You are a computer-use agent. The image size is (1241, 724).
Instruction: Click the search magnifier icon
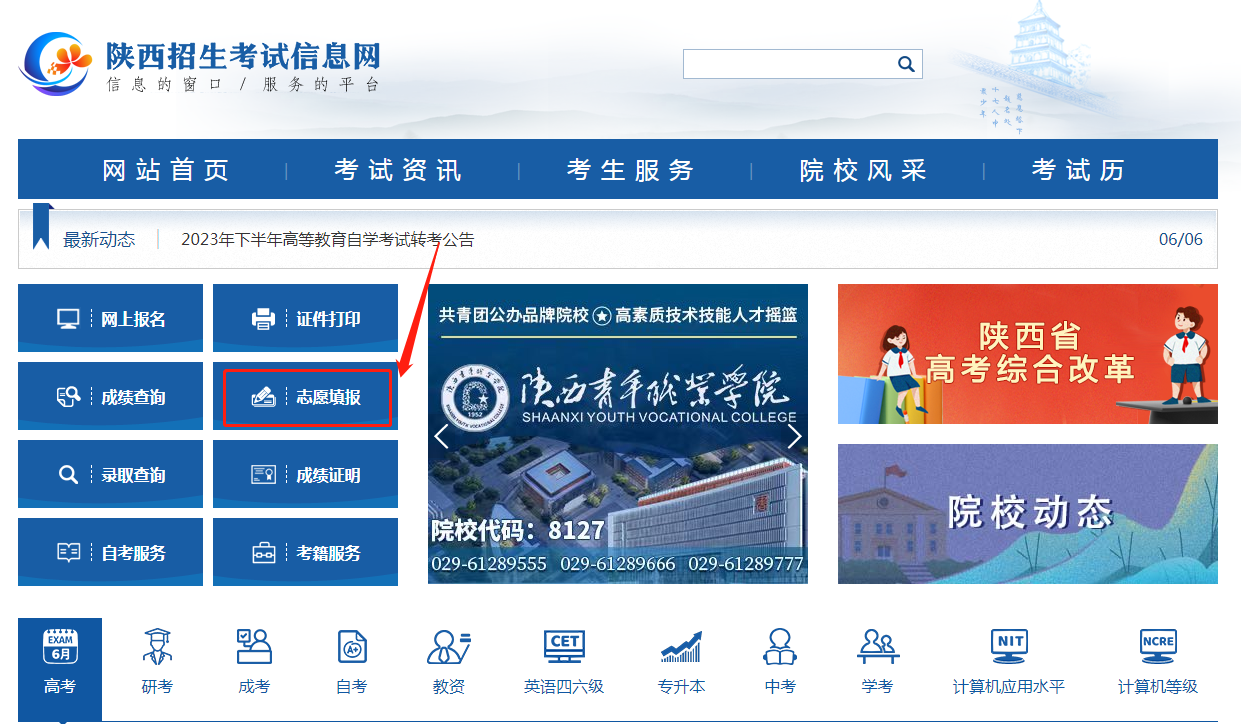pyautogui.click(x=906, y=64)
